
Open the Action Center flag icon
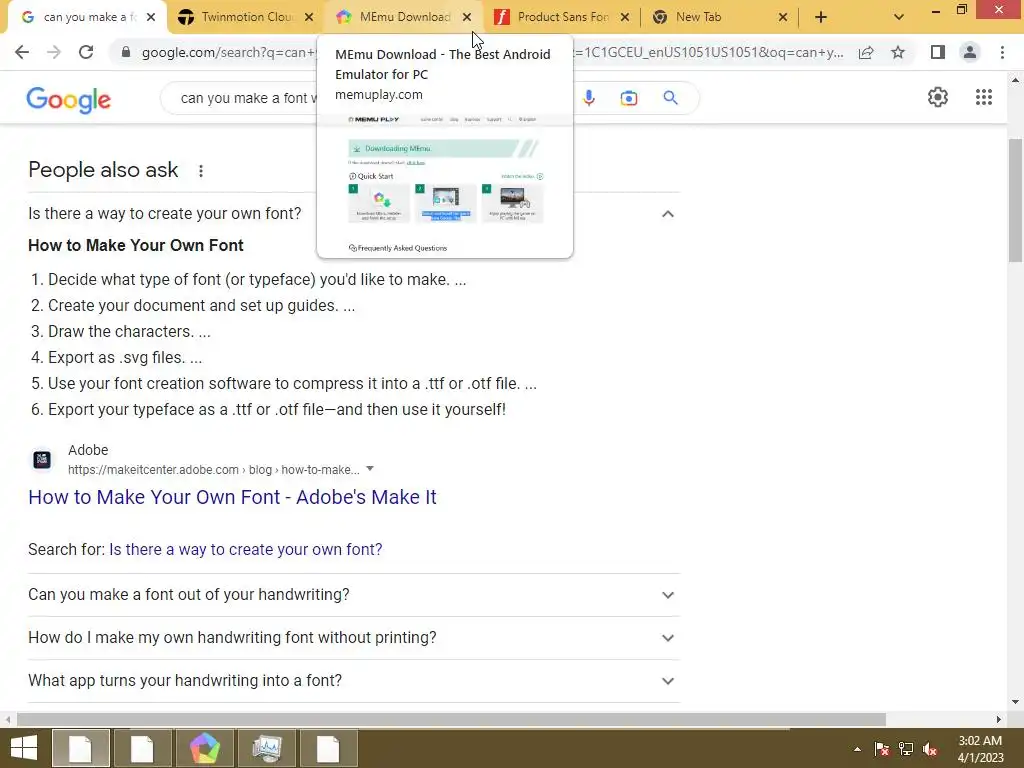point(882,749)
